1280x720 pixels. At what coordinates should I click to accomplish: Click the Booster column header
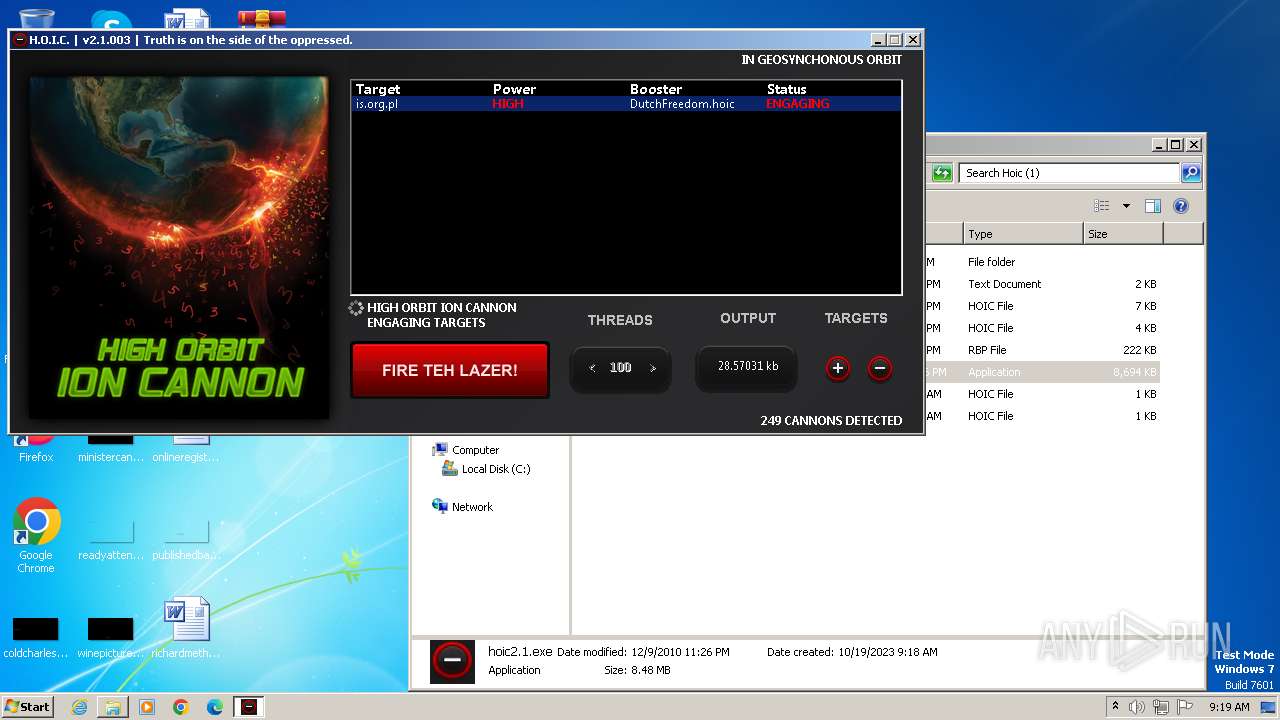click(x=656, y=89)
